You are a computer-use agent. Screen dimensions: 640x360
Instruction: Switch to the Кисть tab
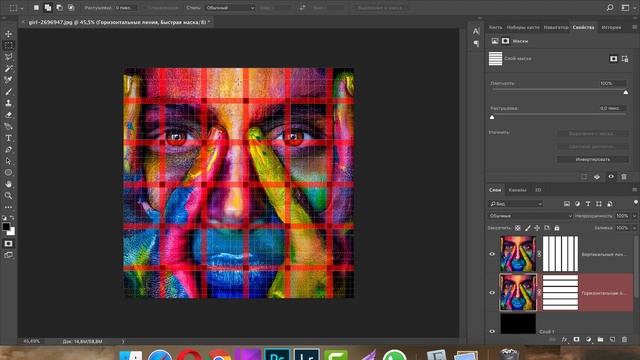[x=496, y=27]
